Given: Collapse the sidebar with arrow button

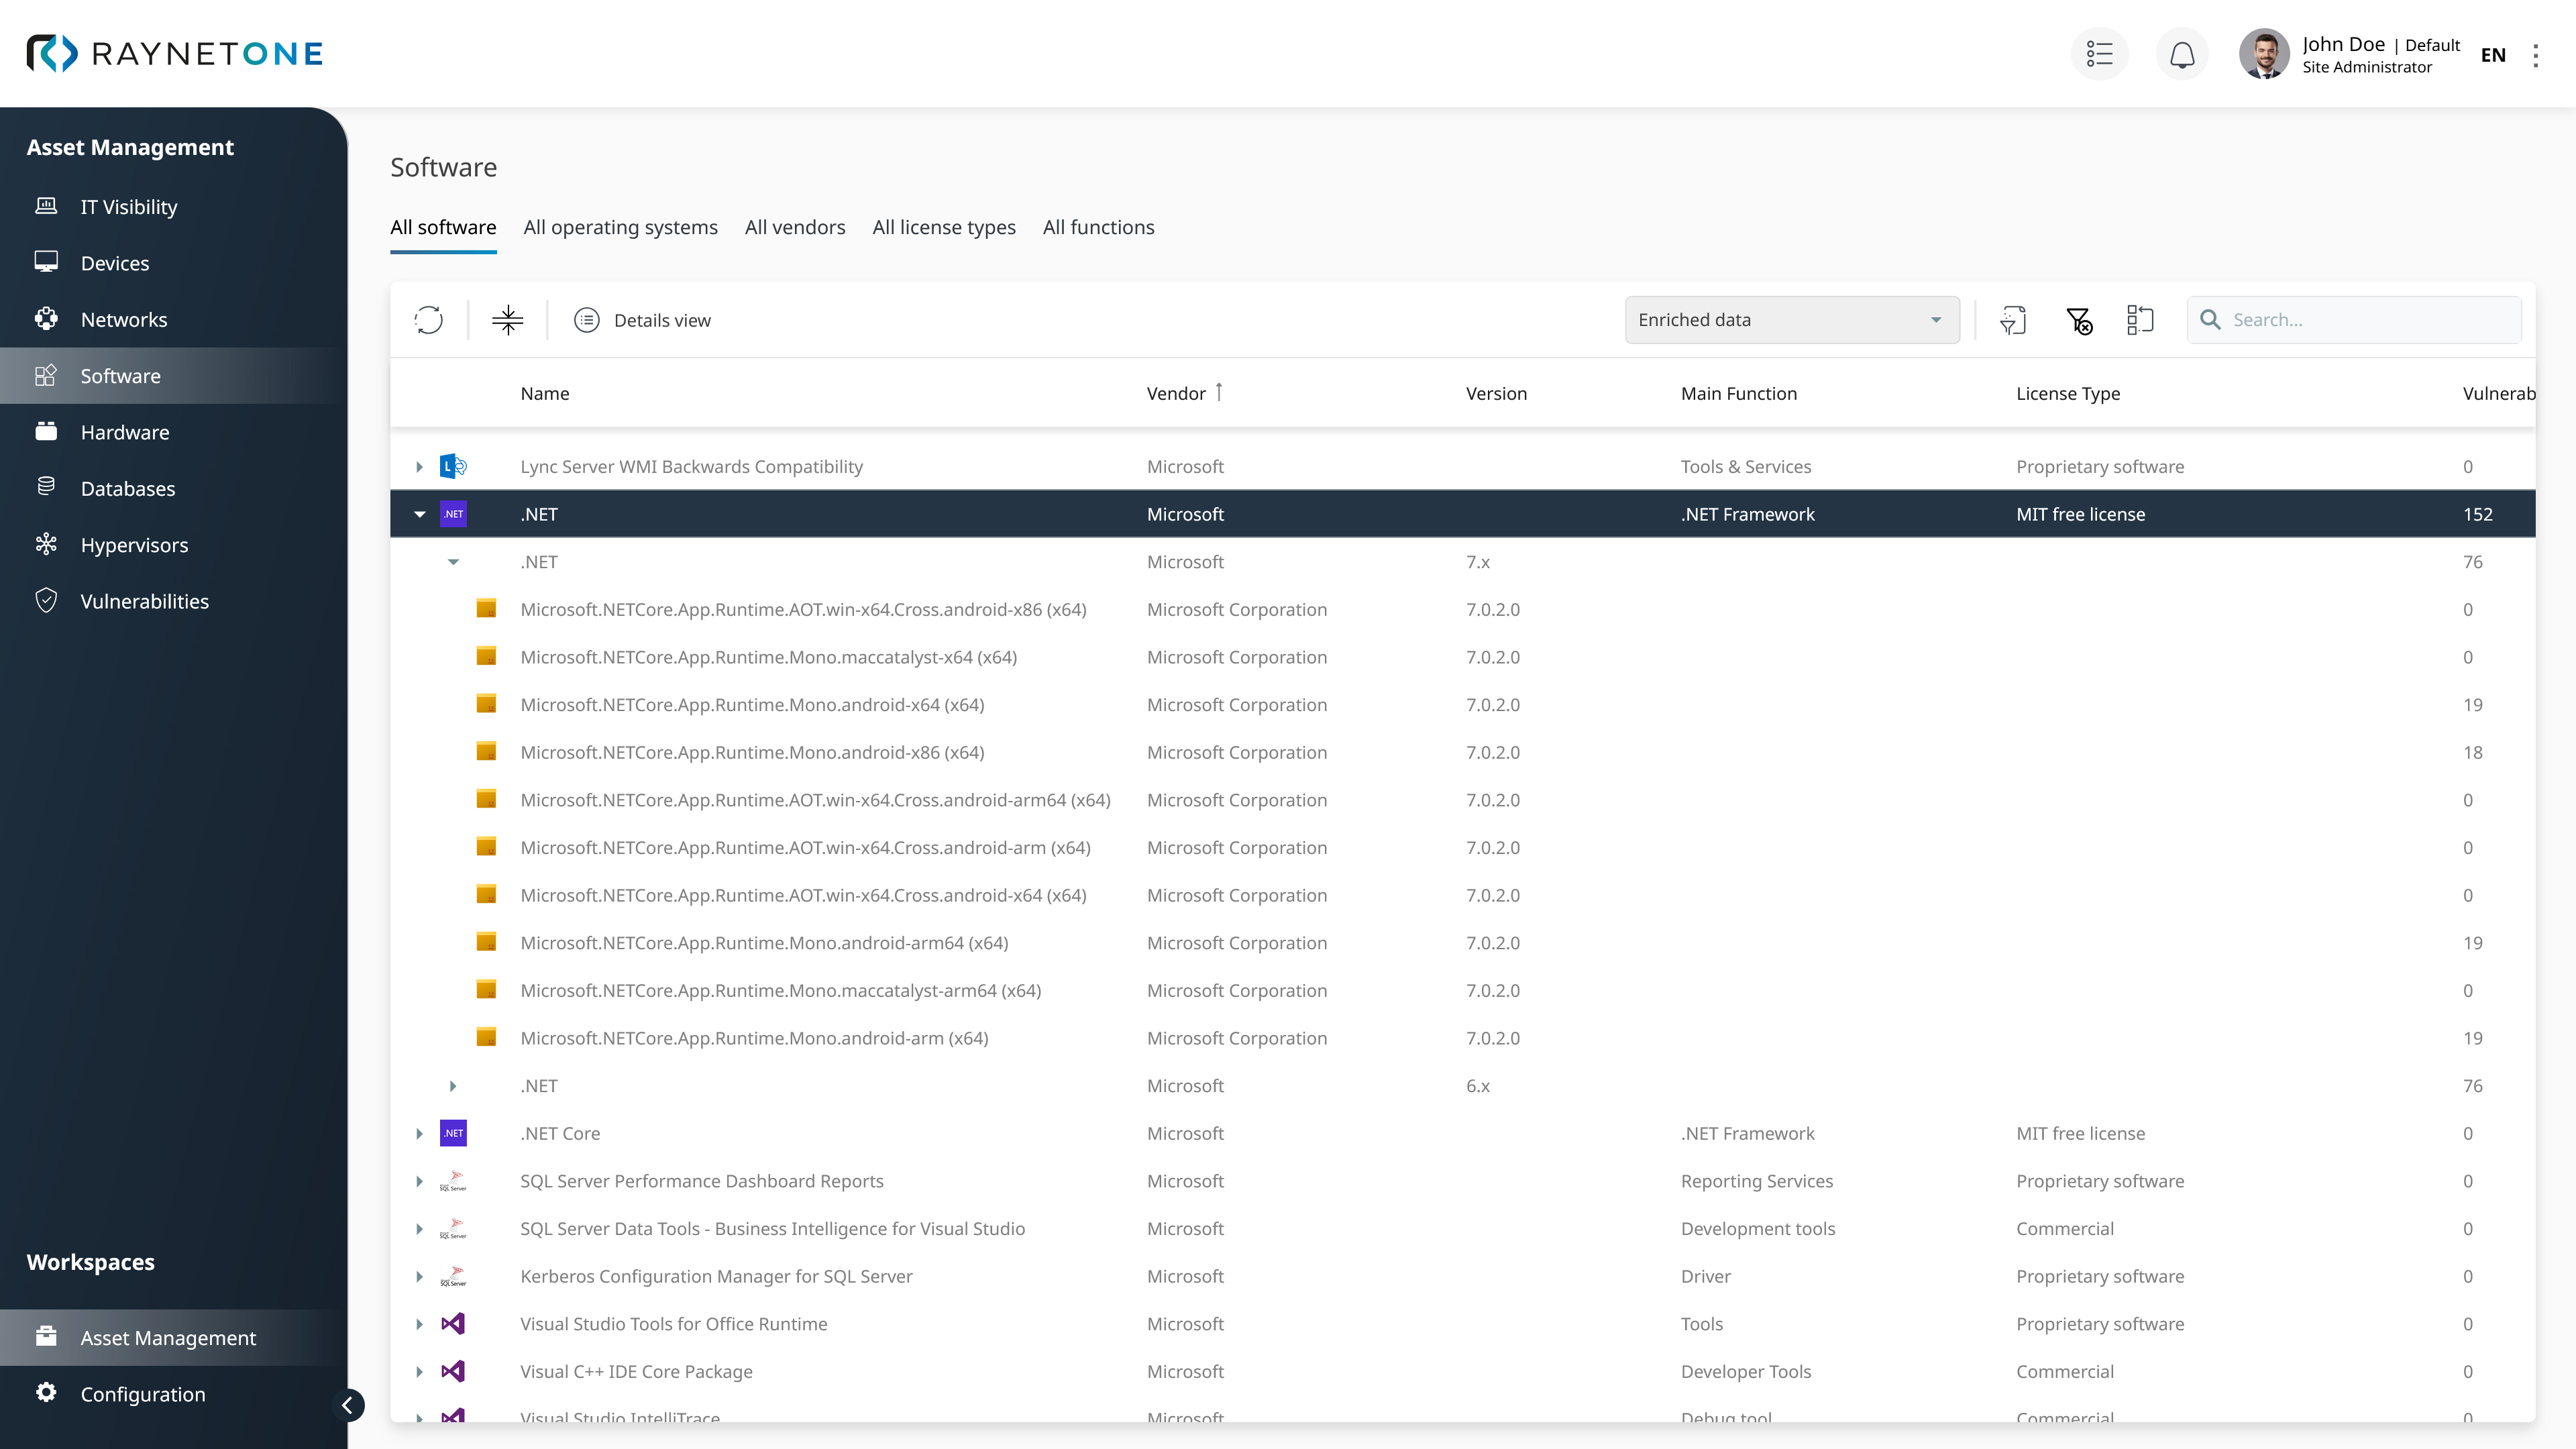Looking at the screenshot, I should (x=347, y=1405).
